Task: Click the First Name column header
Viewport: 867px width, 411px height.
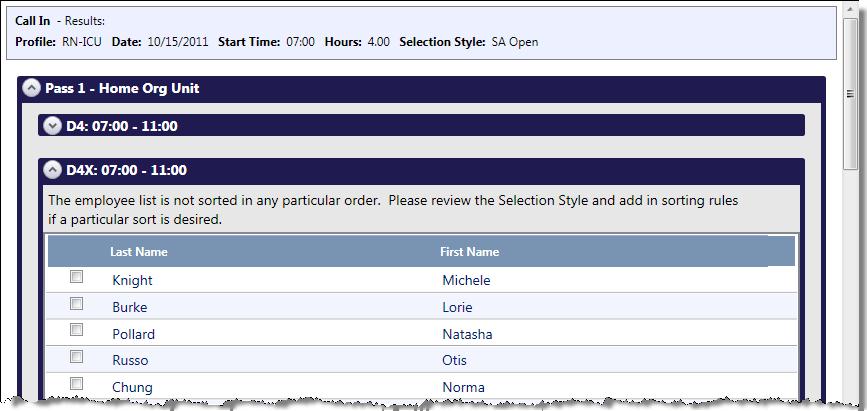Action: 469,252
